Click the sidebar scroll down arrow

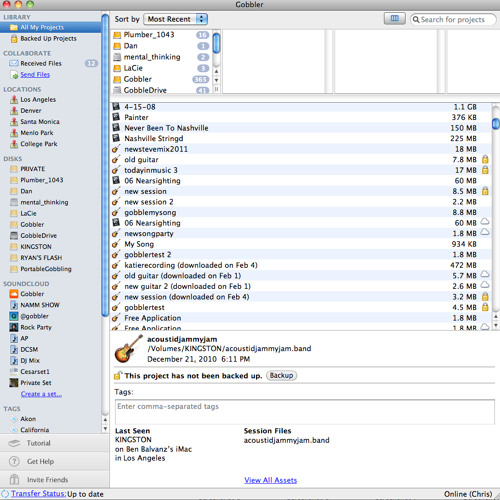pos(105,429)
